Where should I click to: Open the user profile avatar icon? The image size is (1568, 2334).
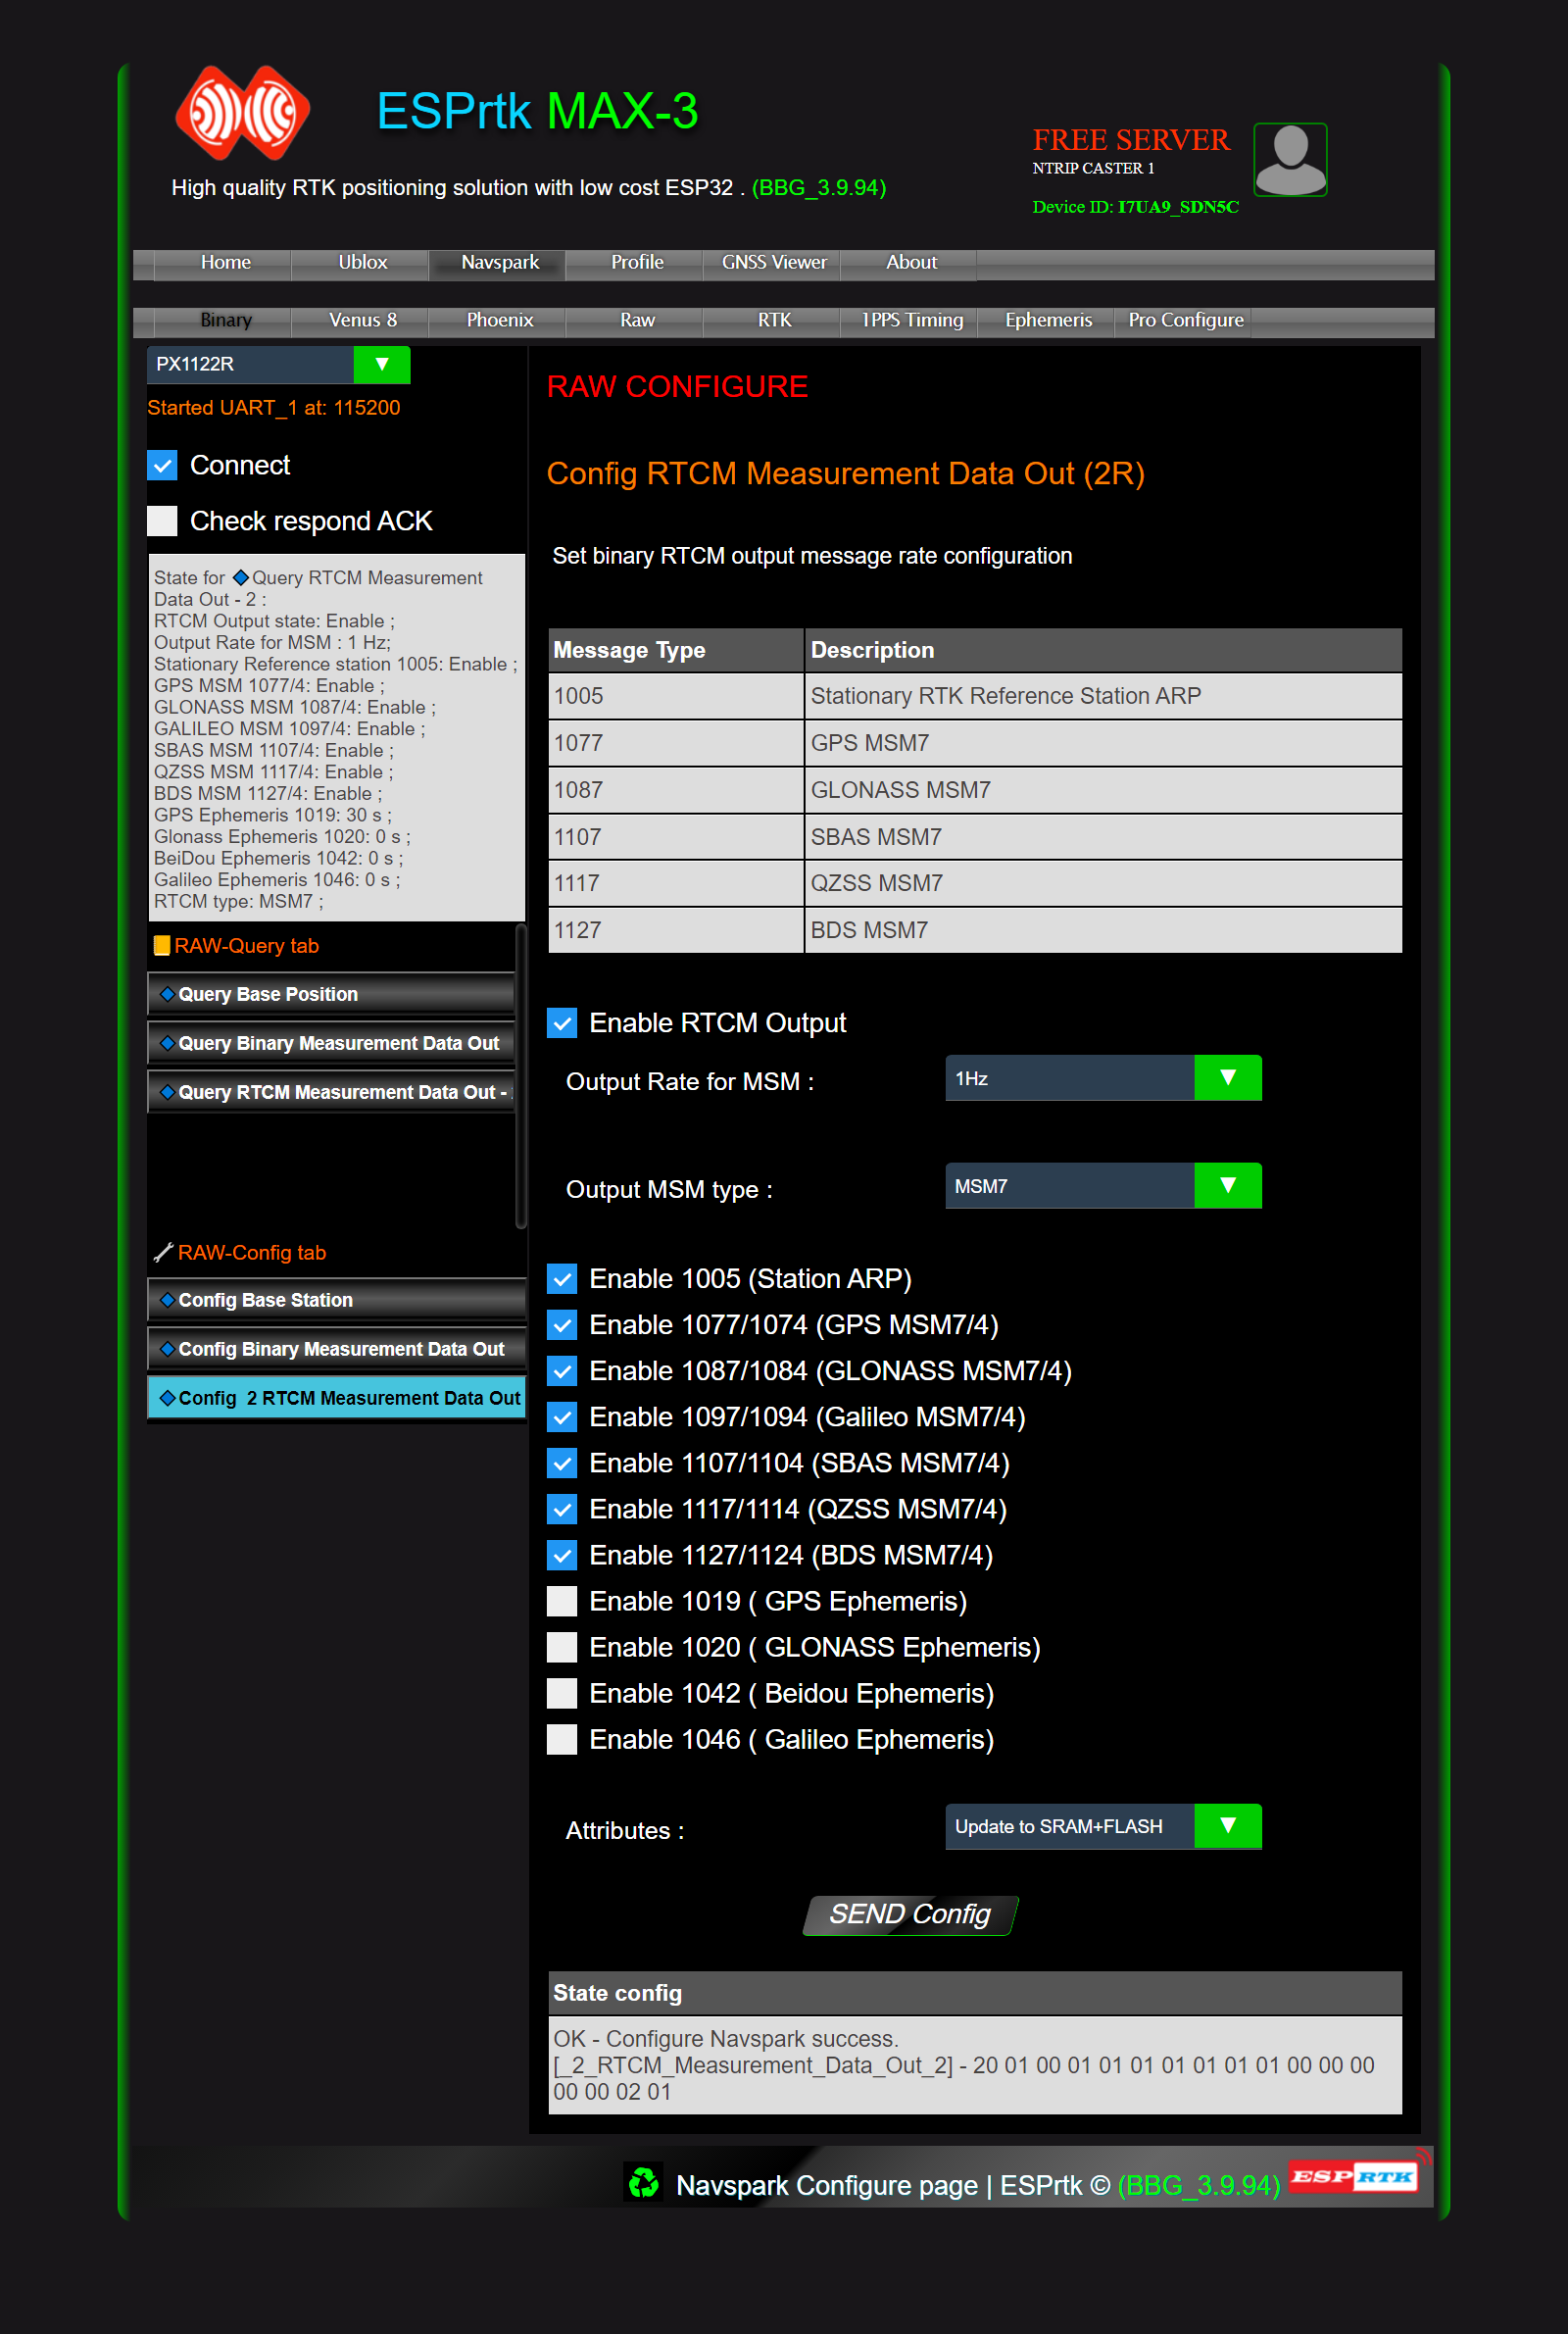pyautogui.click(x=1289, y=160)
